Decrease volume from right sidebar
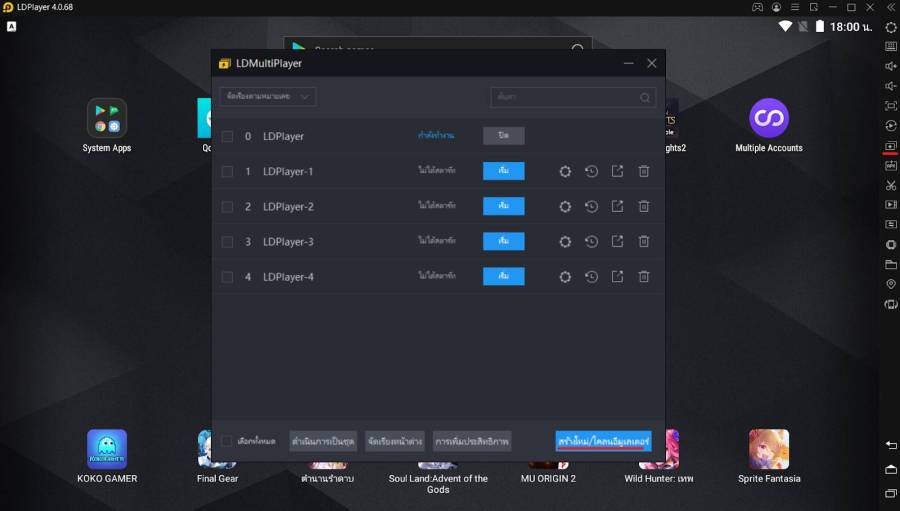Image resolution: width=900 pixels, height=511 pixels. click(x=891, y=86)
